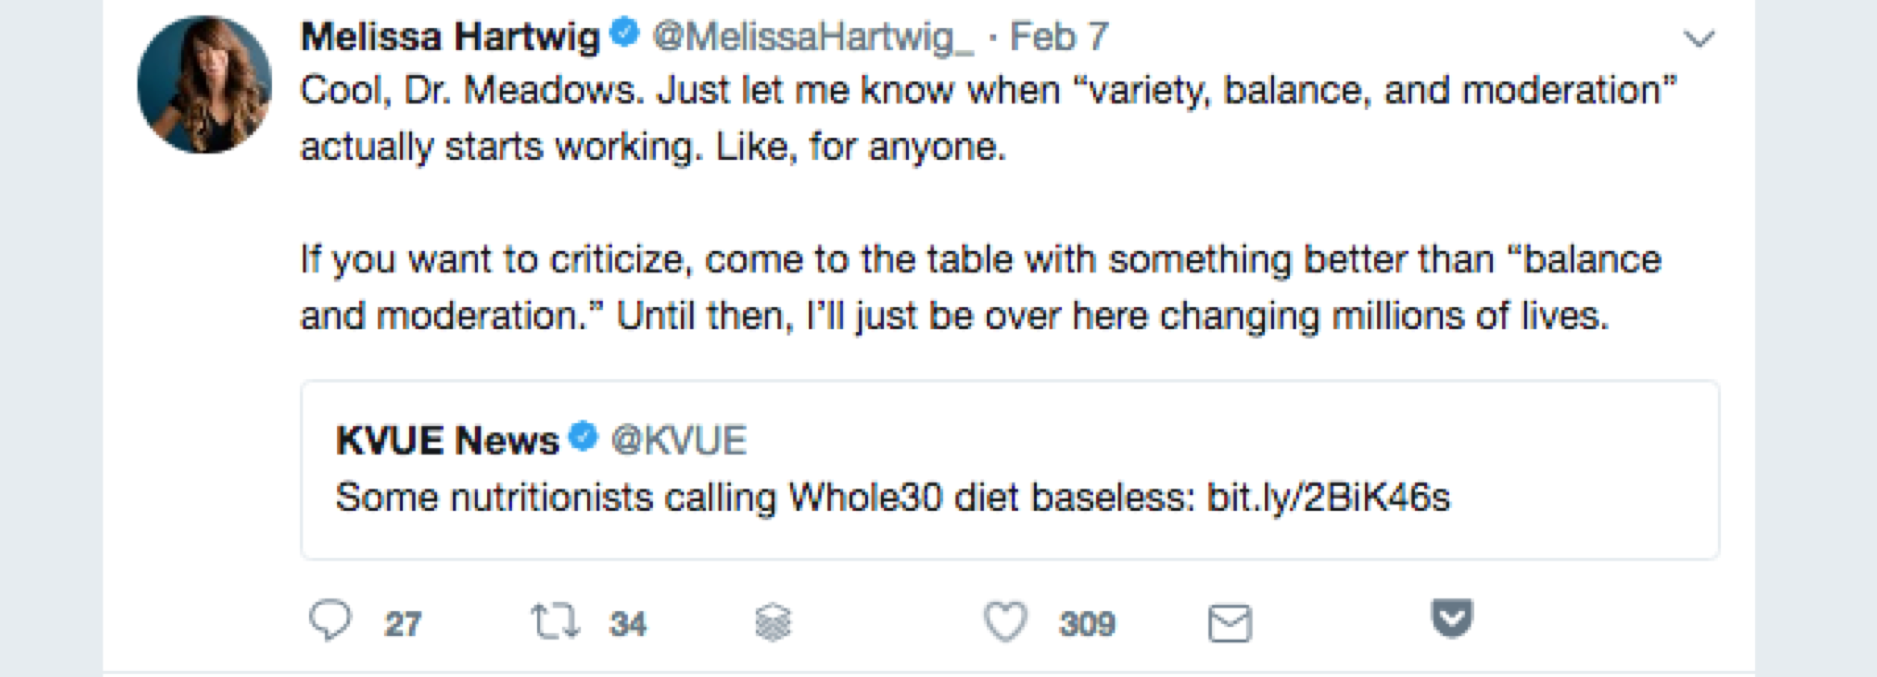Open the bit.ly/2BiK46s link
1877x677 pixels.
[x=1328, y=497]
